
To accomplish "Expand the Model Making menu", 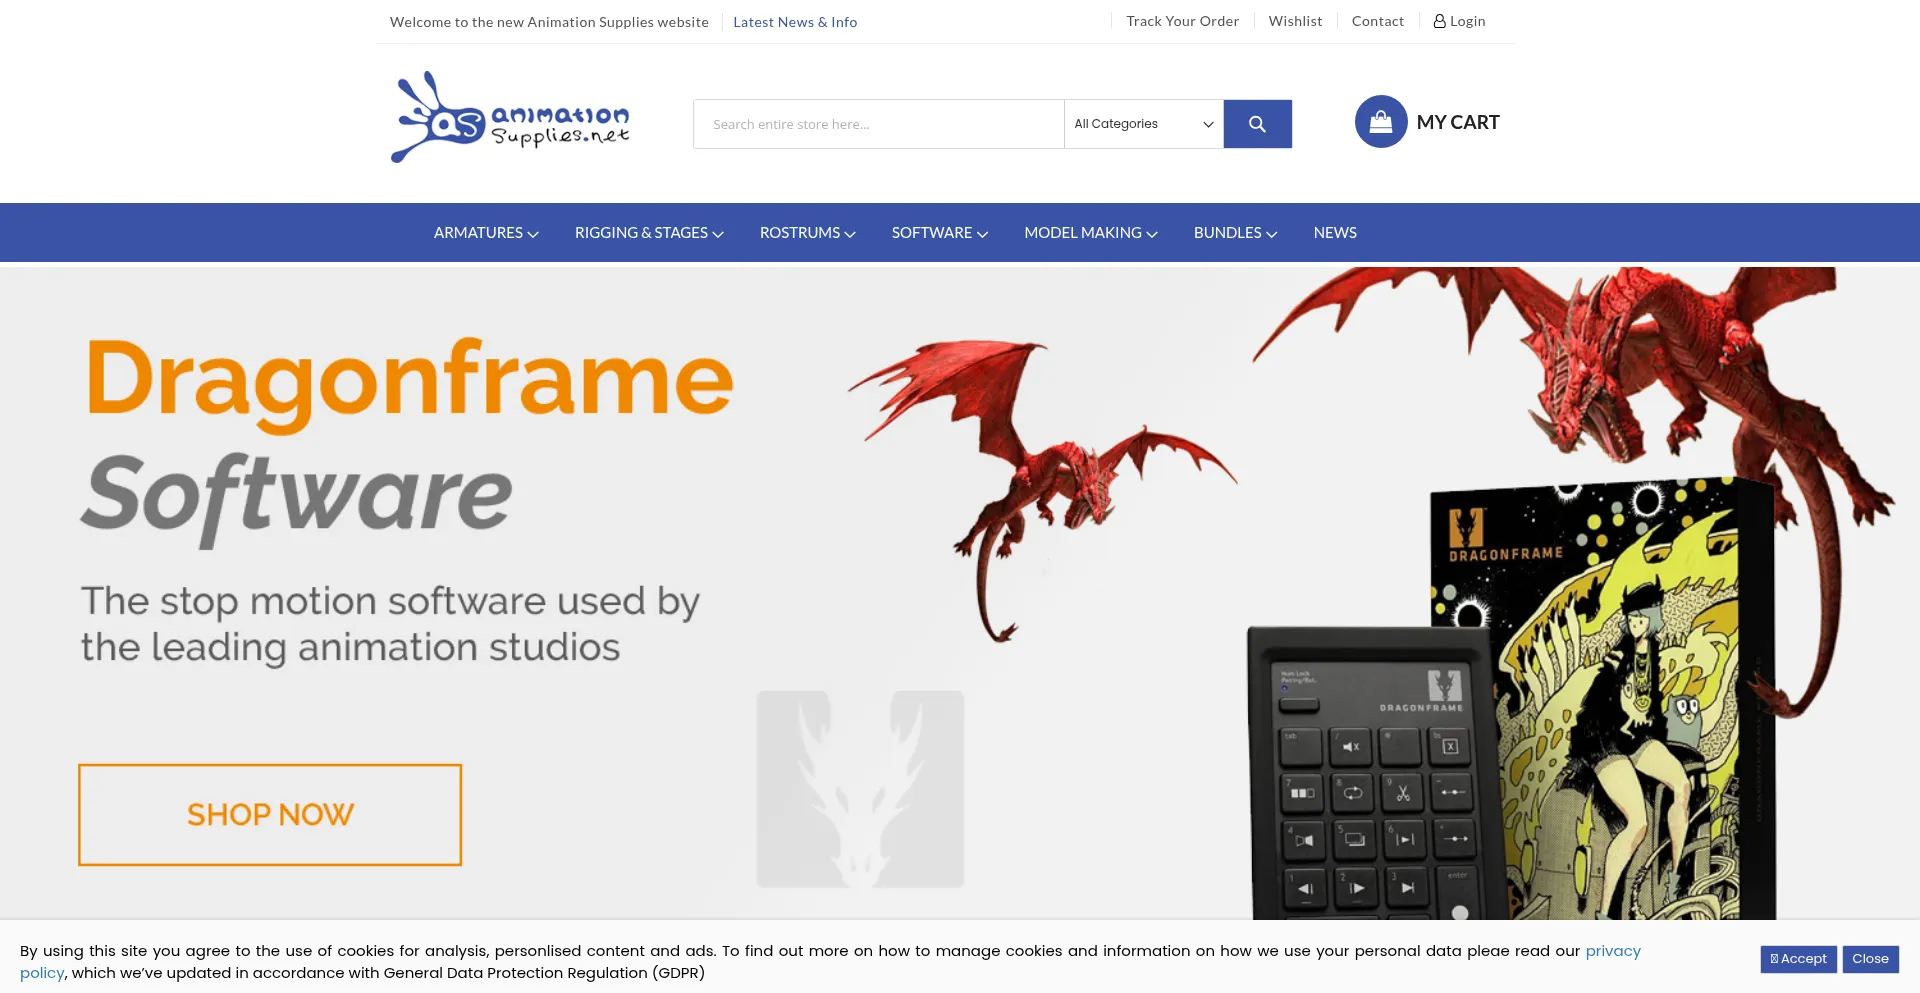I will click(1091, 233).
